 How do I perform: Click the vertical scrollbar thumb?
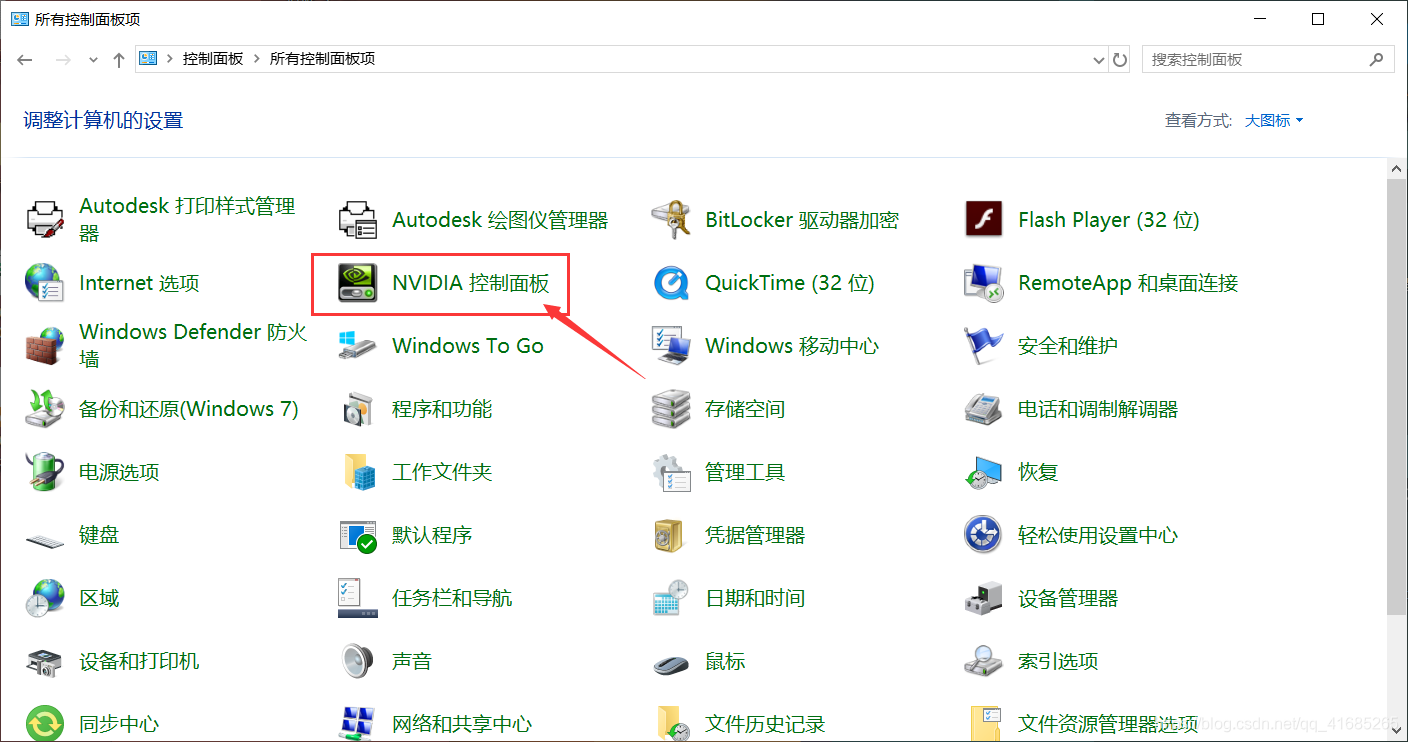[x=1397, y=398]
